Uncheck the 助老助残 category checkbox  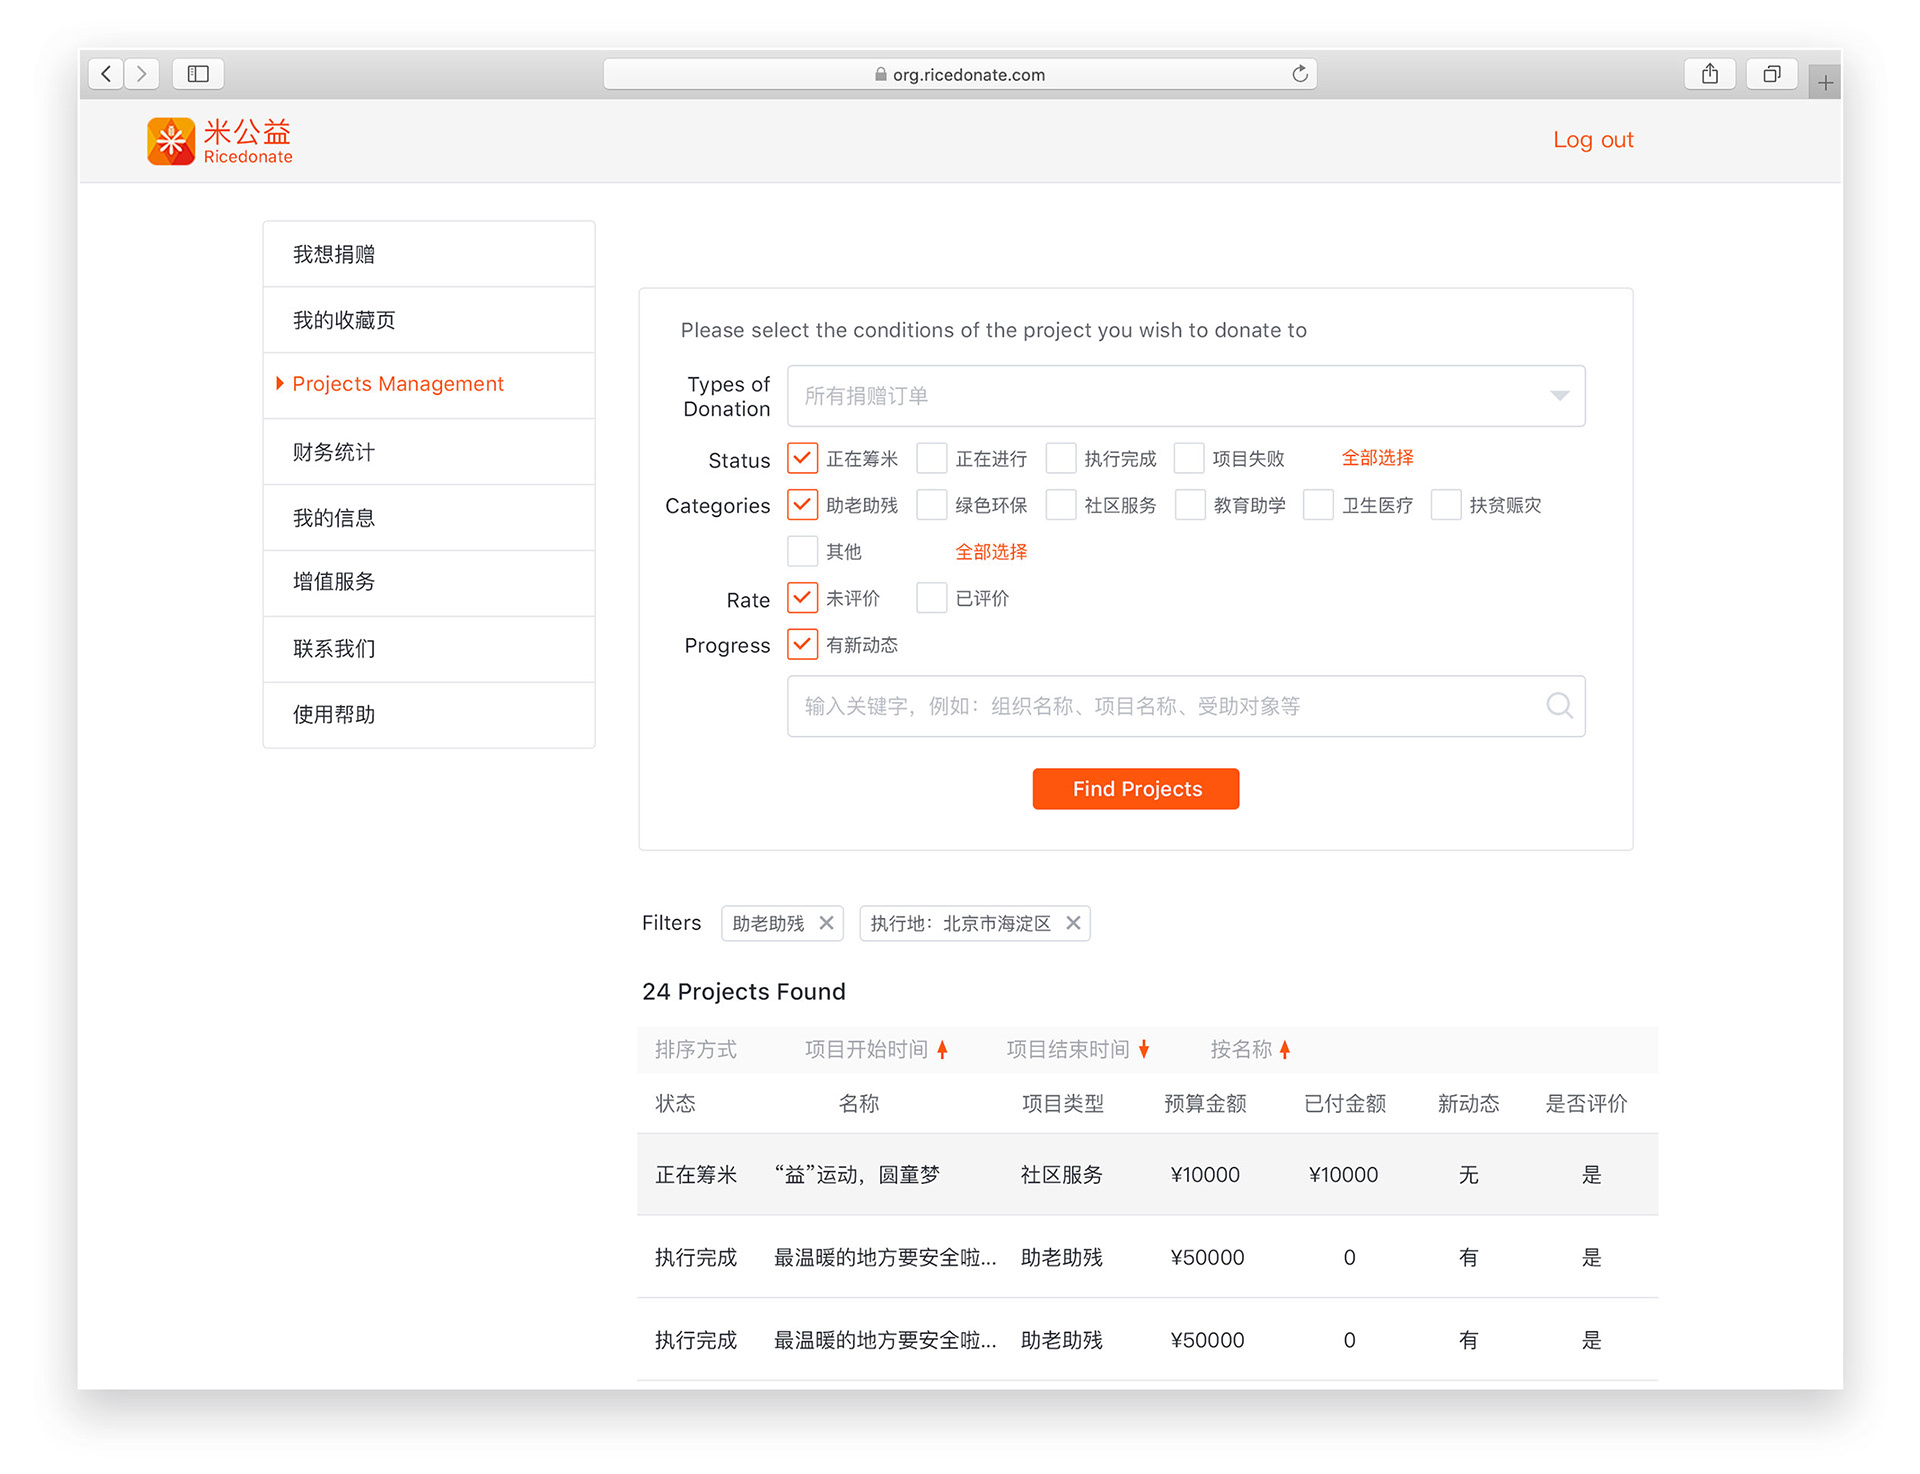point(802,504)
